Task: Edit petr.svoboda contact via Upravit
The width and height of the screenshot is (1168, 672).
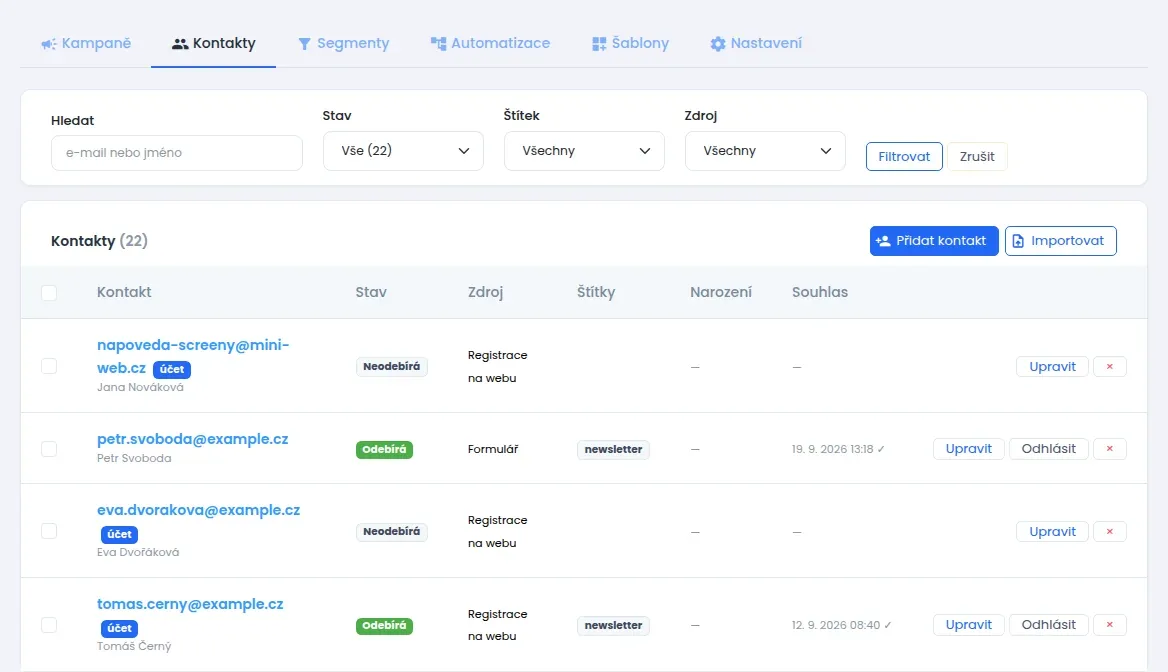Action: [x=968, y=448]
